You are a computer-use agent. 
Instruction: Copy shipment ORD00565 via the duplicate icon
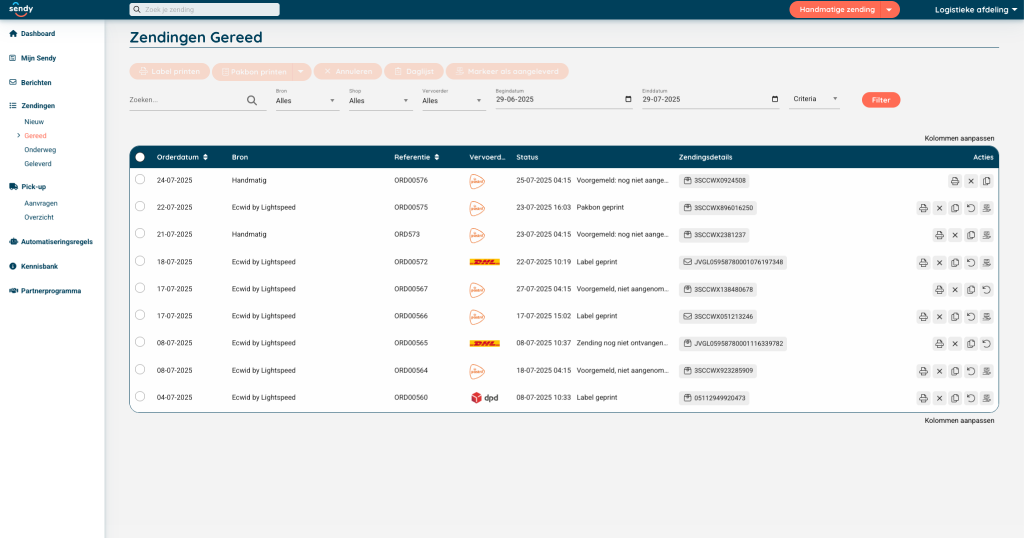(971, 343)
